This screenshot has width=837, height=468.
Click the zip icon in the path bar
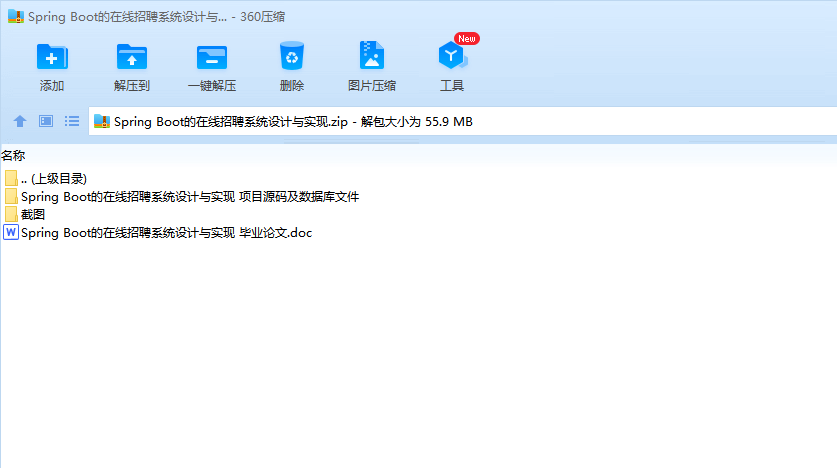pos(102,122)
